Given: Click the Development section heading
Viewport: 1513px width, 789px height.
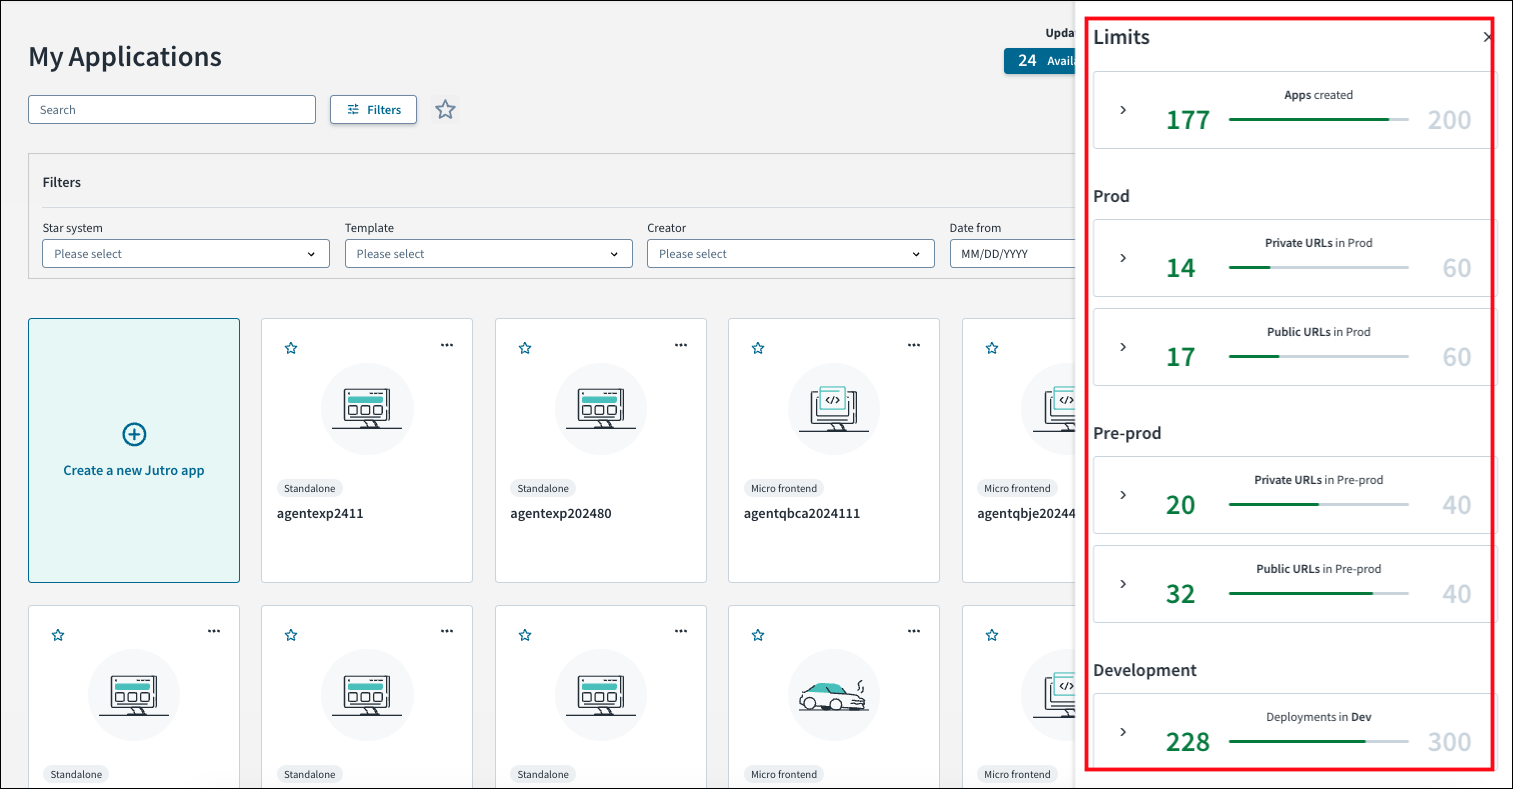Looking at the screenshot, I should [1145, 670].
